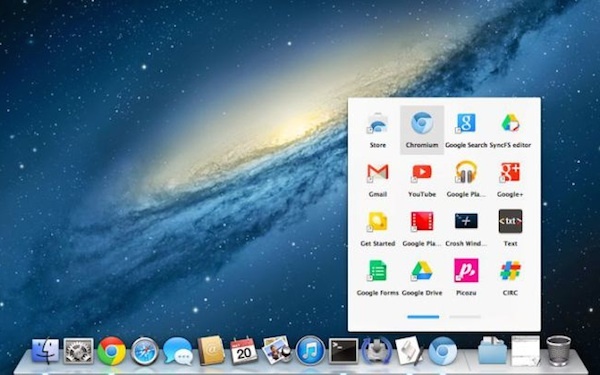Open Google Chrome in the Dock
This screenshot has width=600, height=375.
(111, 351)
